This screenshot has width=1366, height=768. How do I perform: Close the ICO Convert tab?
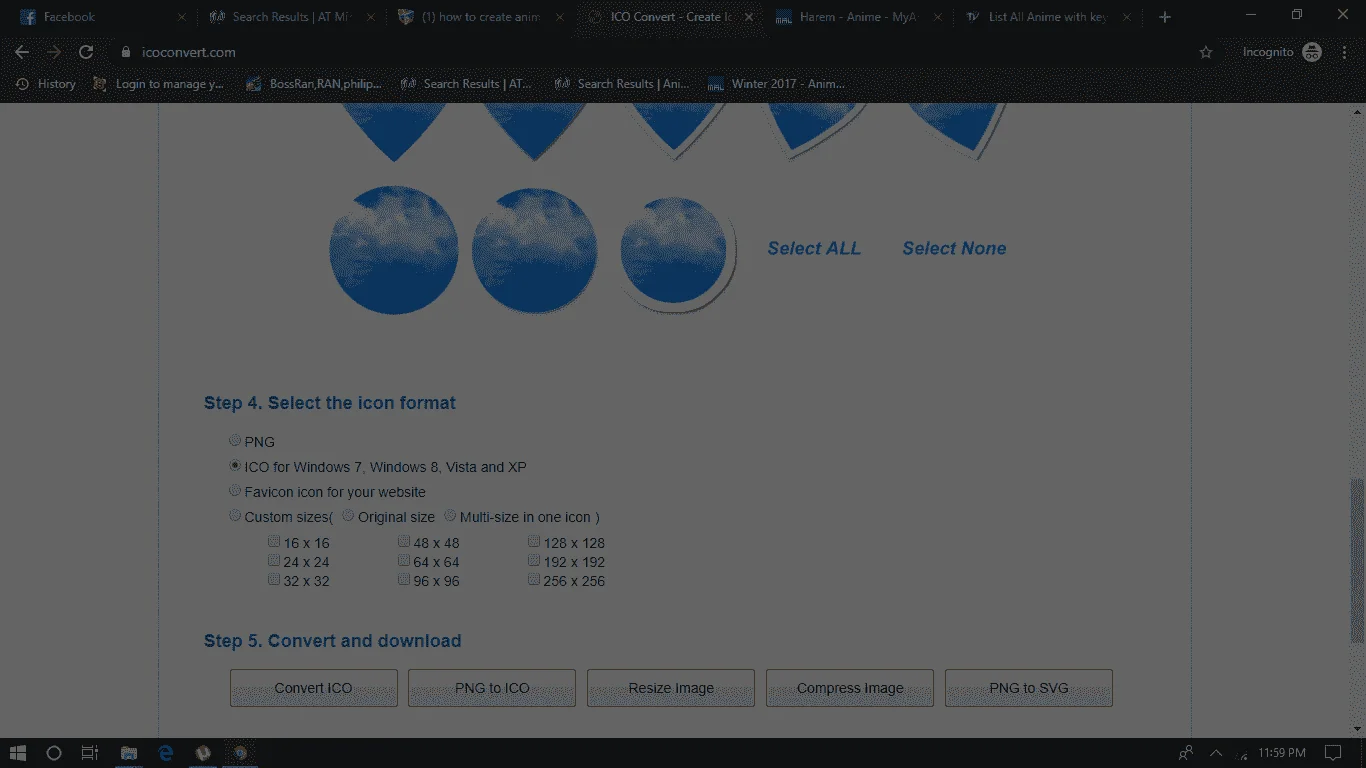[749, 17]
